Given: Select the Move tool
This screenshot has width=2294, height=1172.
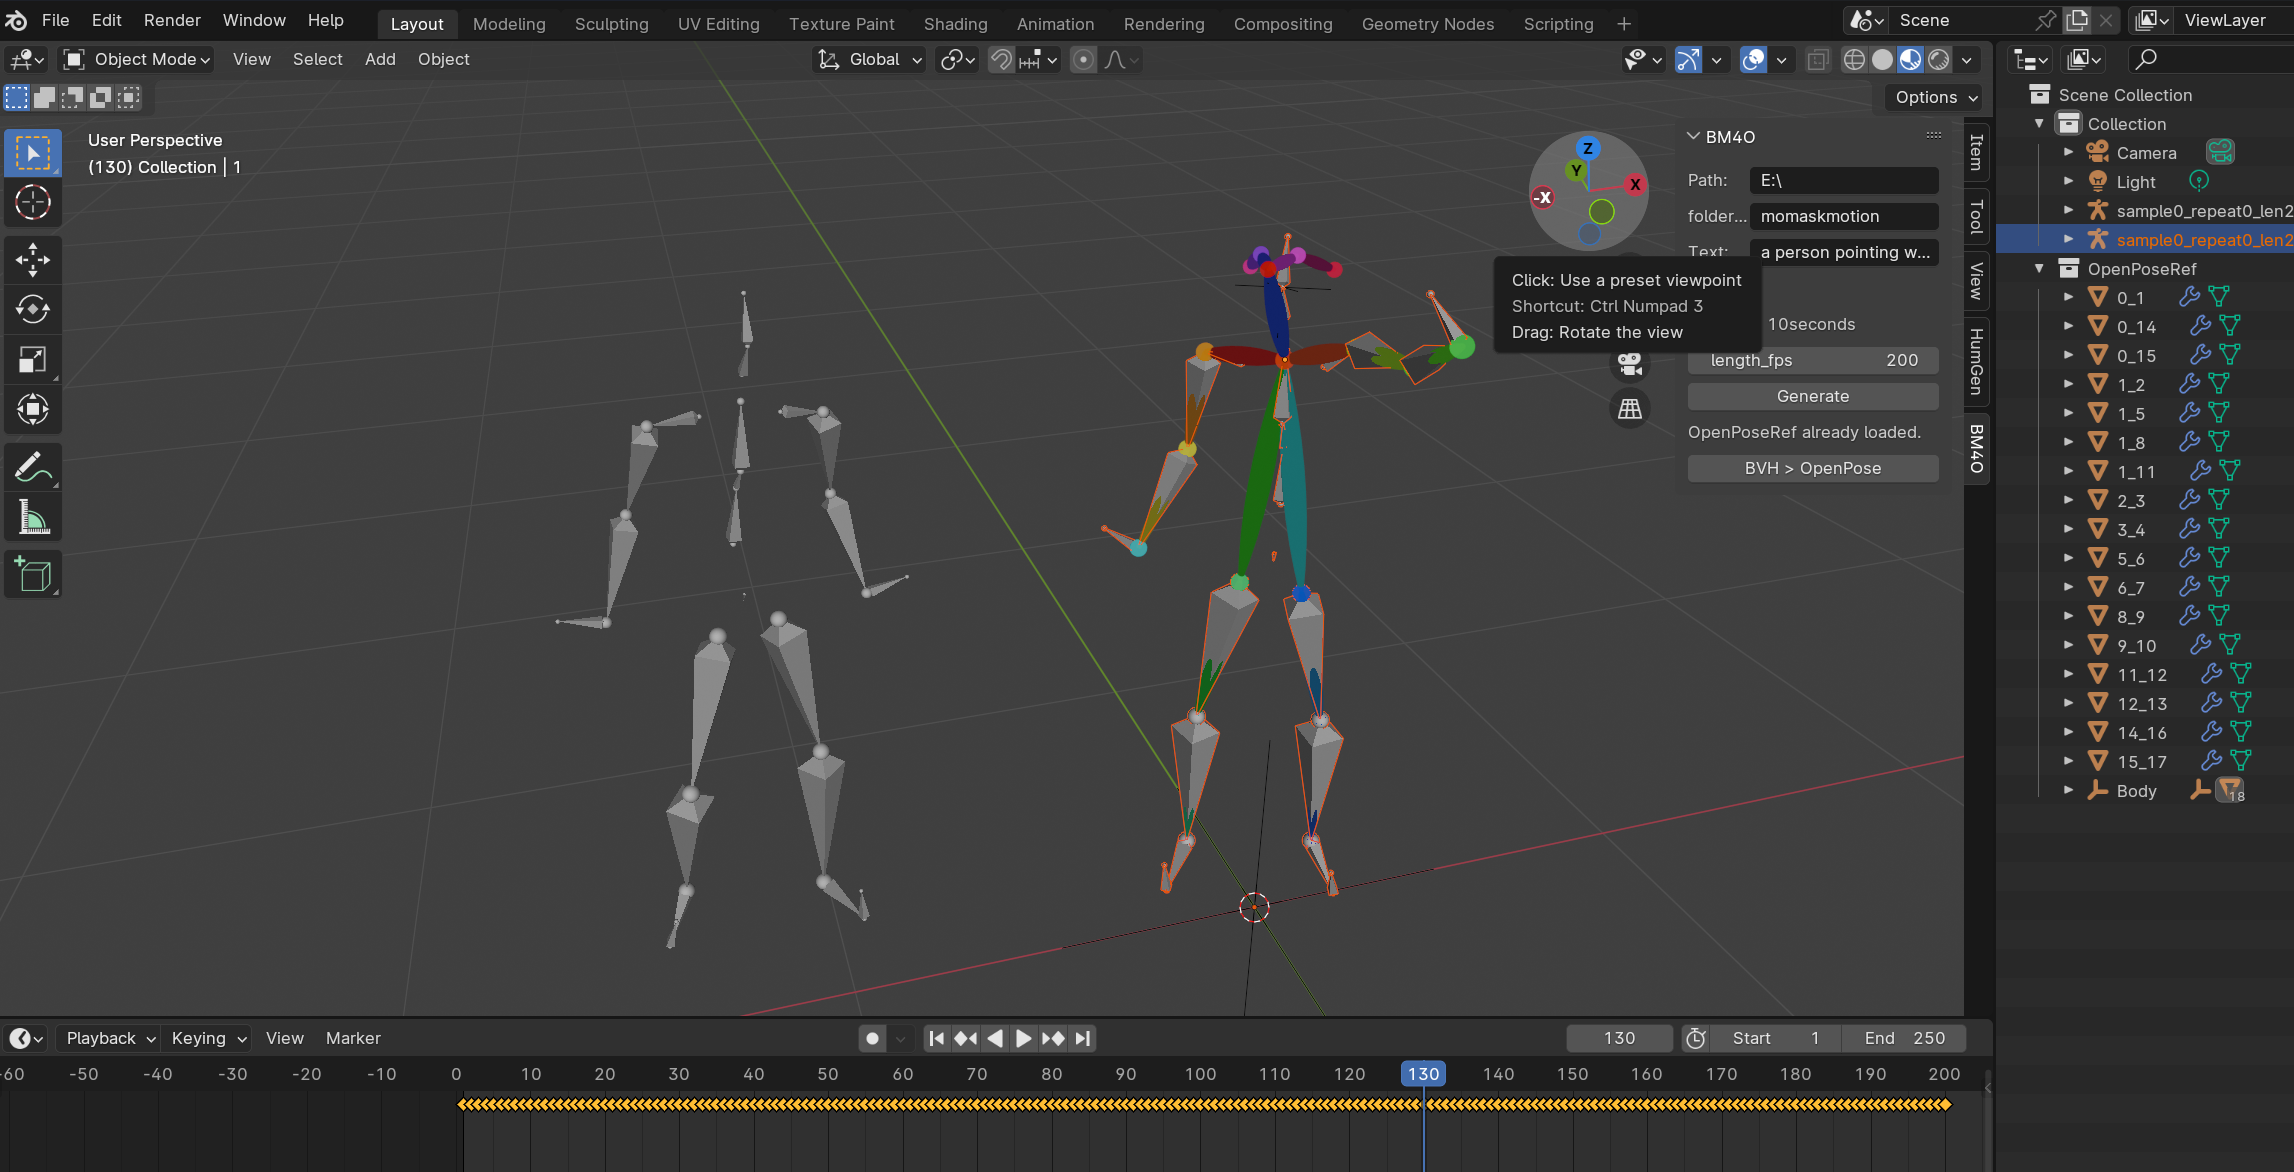Looking at the screenshot, I should click(x=33, y=259).
